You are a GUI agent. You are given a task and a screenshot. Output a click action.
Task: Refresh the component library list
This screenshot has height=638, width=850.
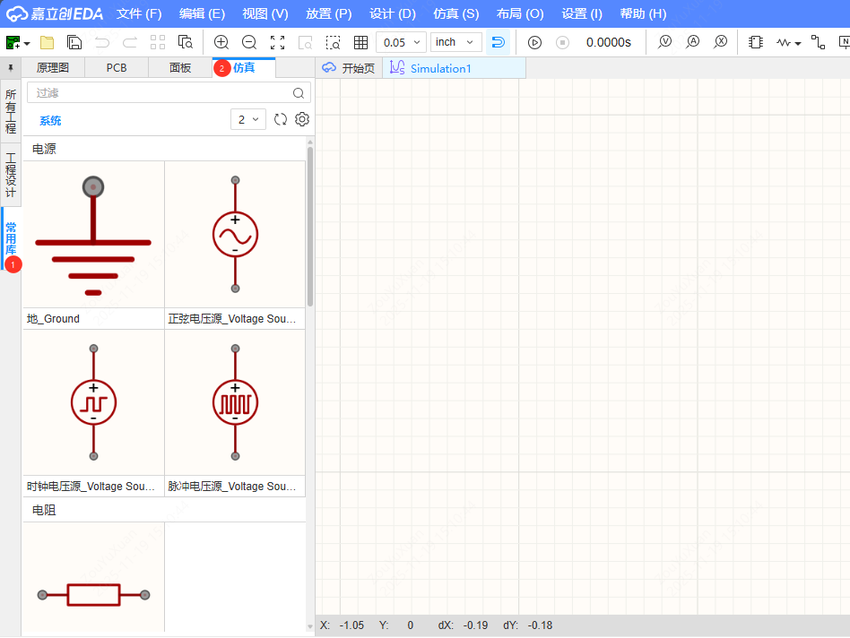click(280, 119)
